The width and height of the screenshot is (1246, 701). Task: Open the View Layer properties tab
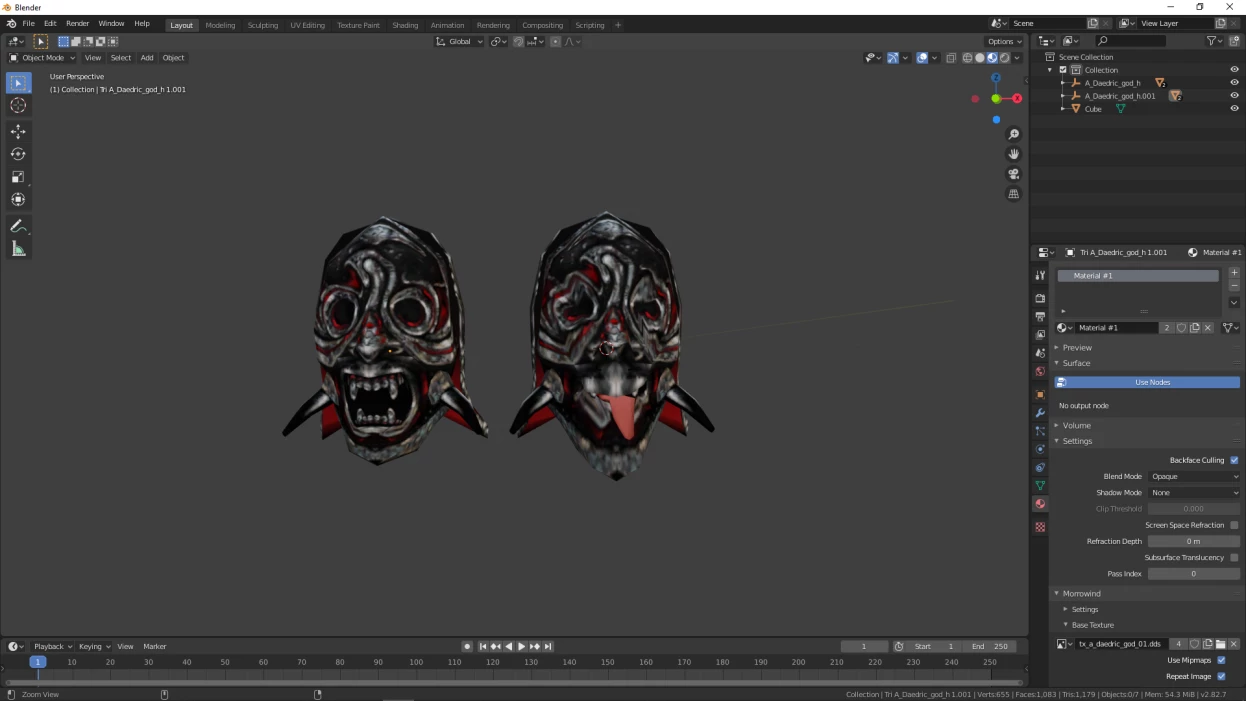pyautogui.click(x=1040, y=335)
